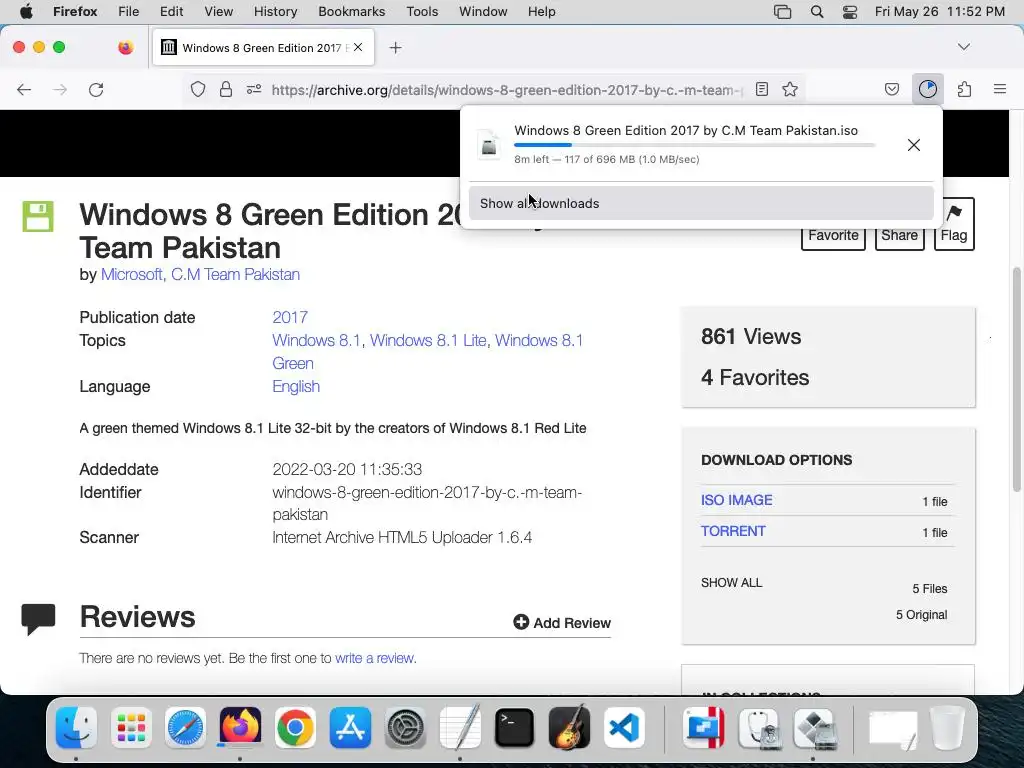Image resolution: width=1024 pixels, height=768 pixels.
Task: Select the Windows 8 Green Edition tab
Action: point(264,48)
